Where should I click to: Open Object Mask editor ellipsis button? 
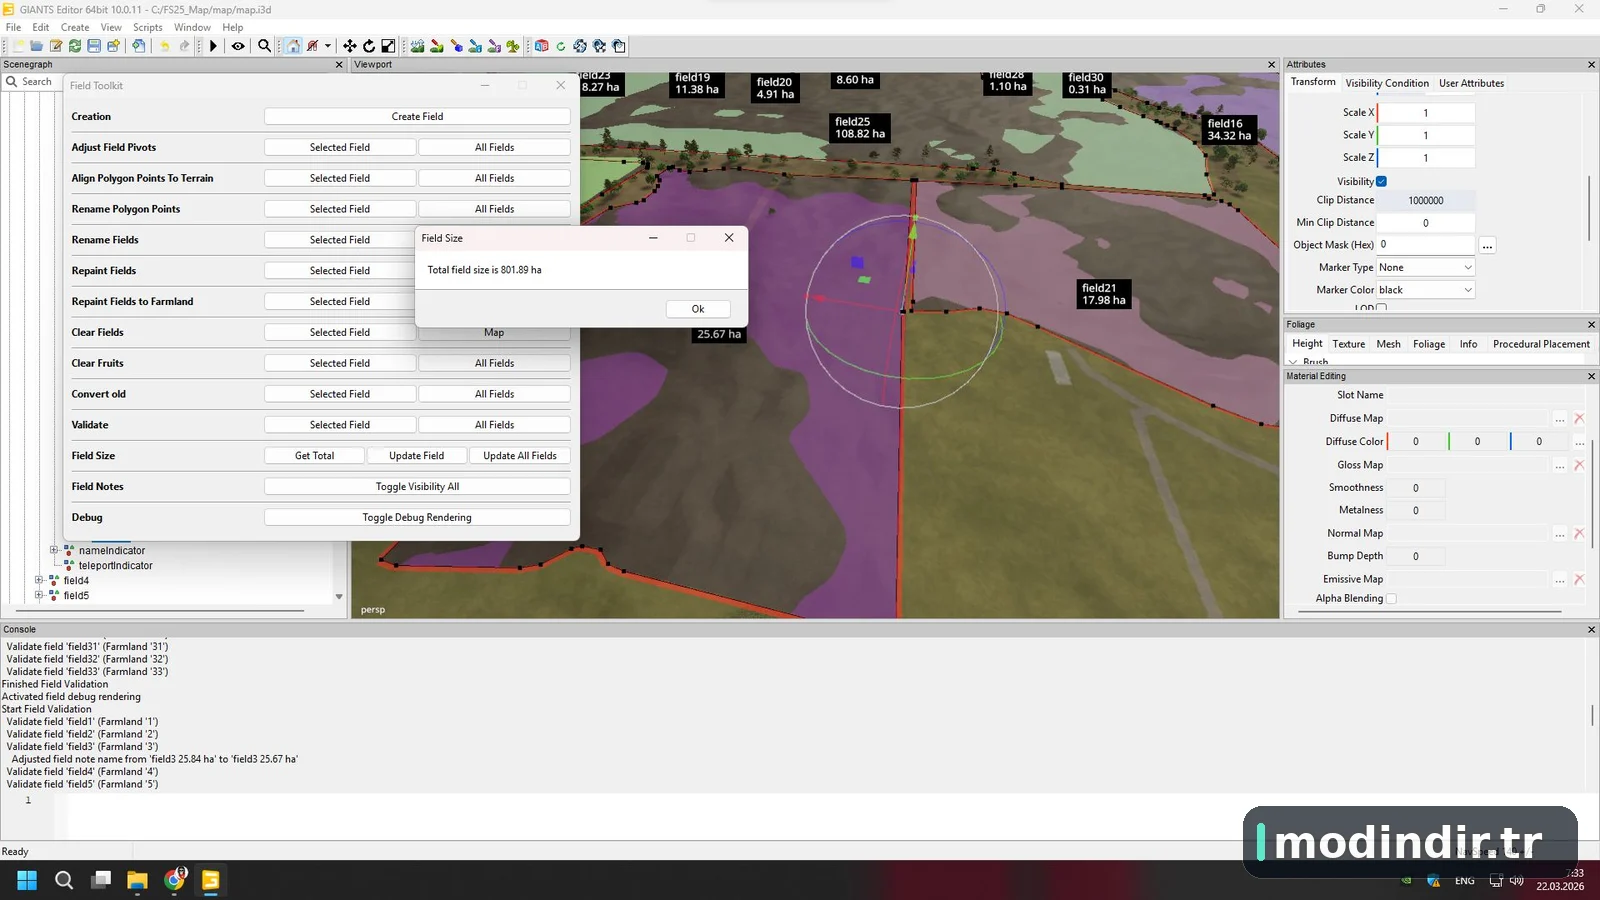[1487, 245]
